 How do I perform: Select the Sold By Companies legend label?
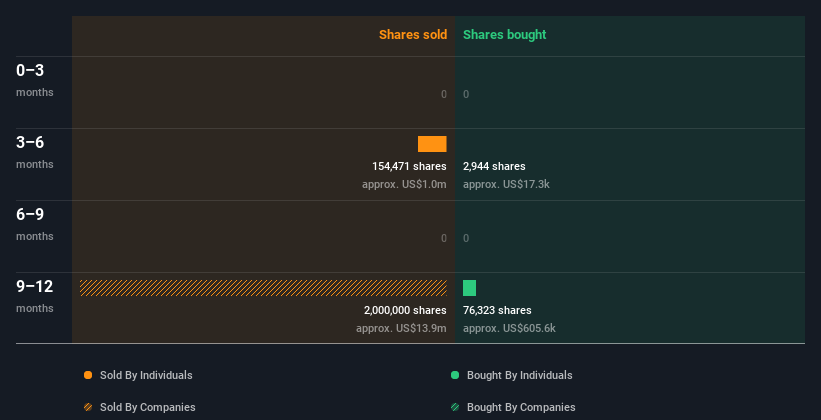click(148, 407)
